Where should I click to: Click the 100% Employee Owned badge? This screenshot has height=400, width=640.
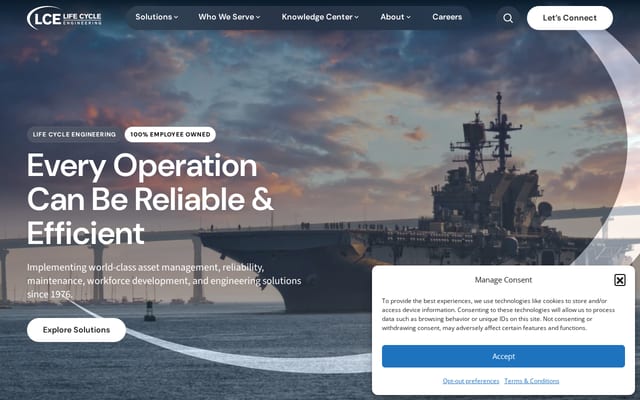tap(170, 134)
